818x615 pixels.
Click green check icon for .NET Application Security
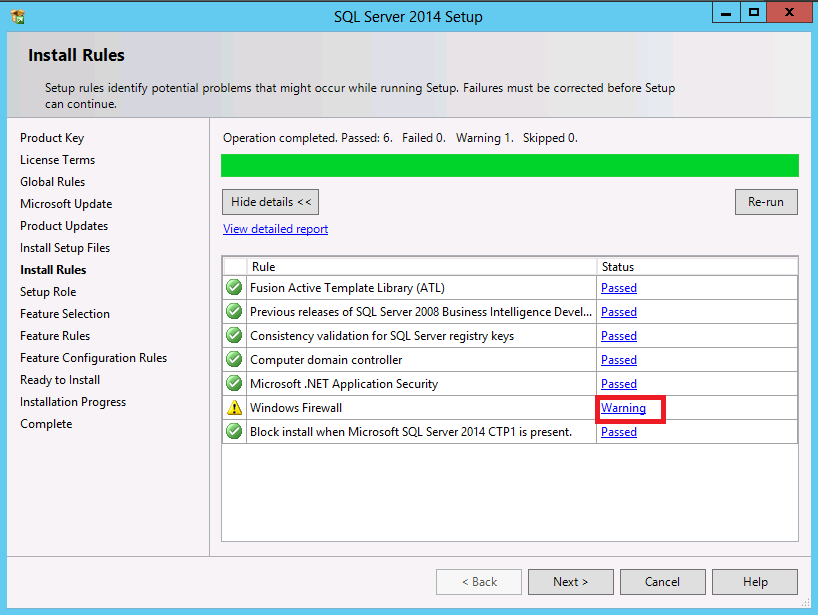[x=234, y=383]
